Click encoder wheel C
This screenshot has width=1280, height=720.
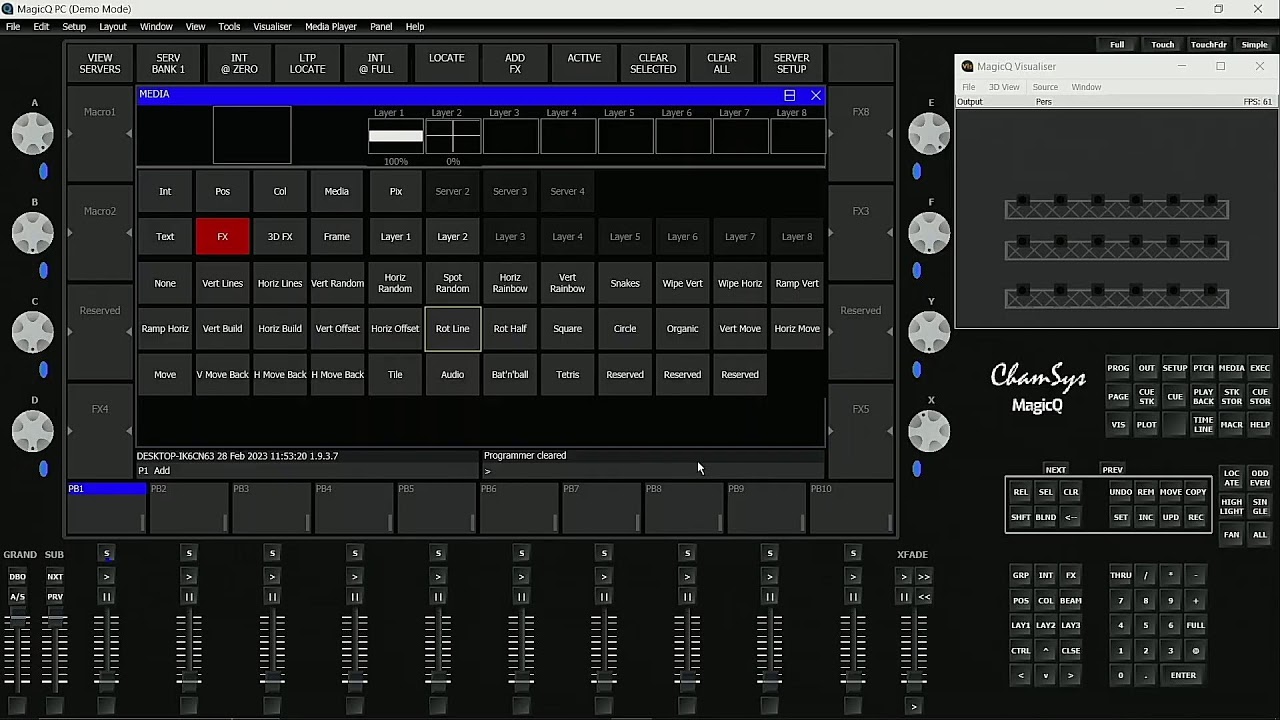[33, 332]
